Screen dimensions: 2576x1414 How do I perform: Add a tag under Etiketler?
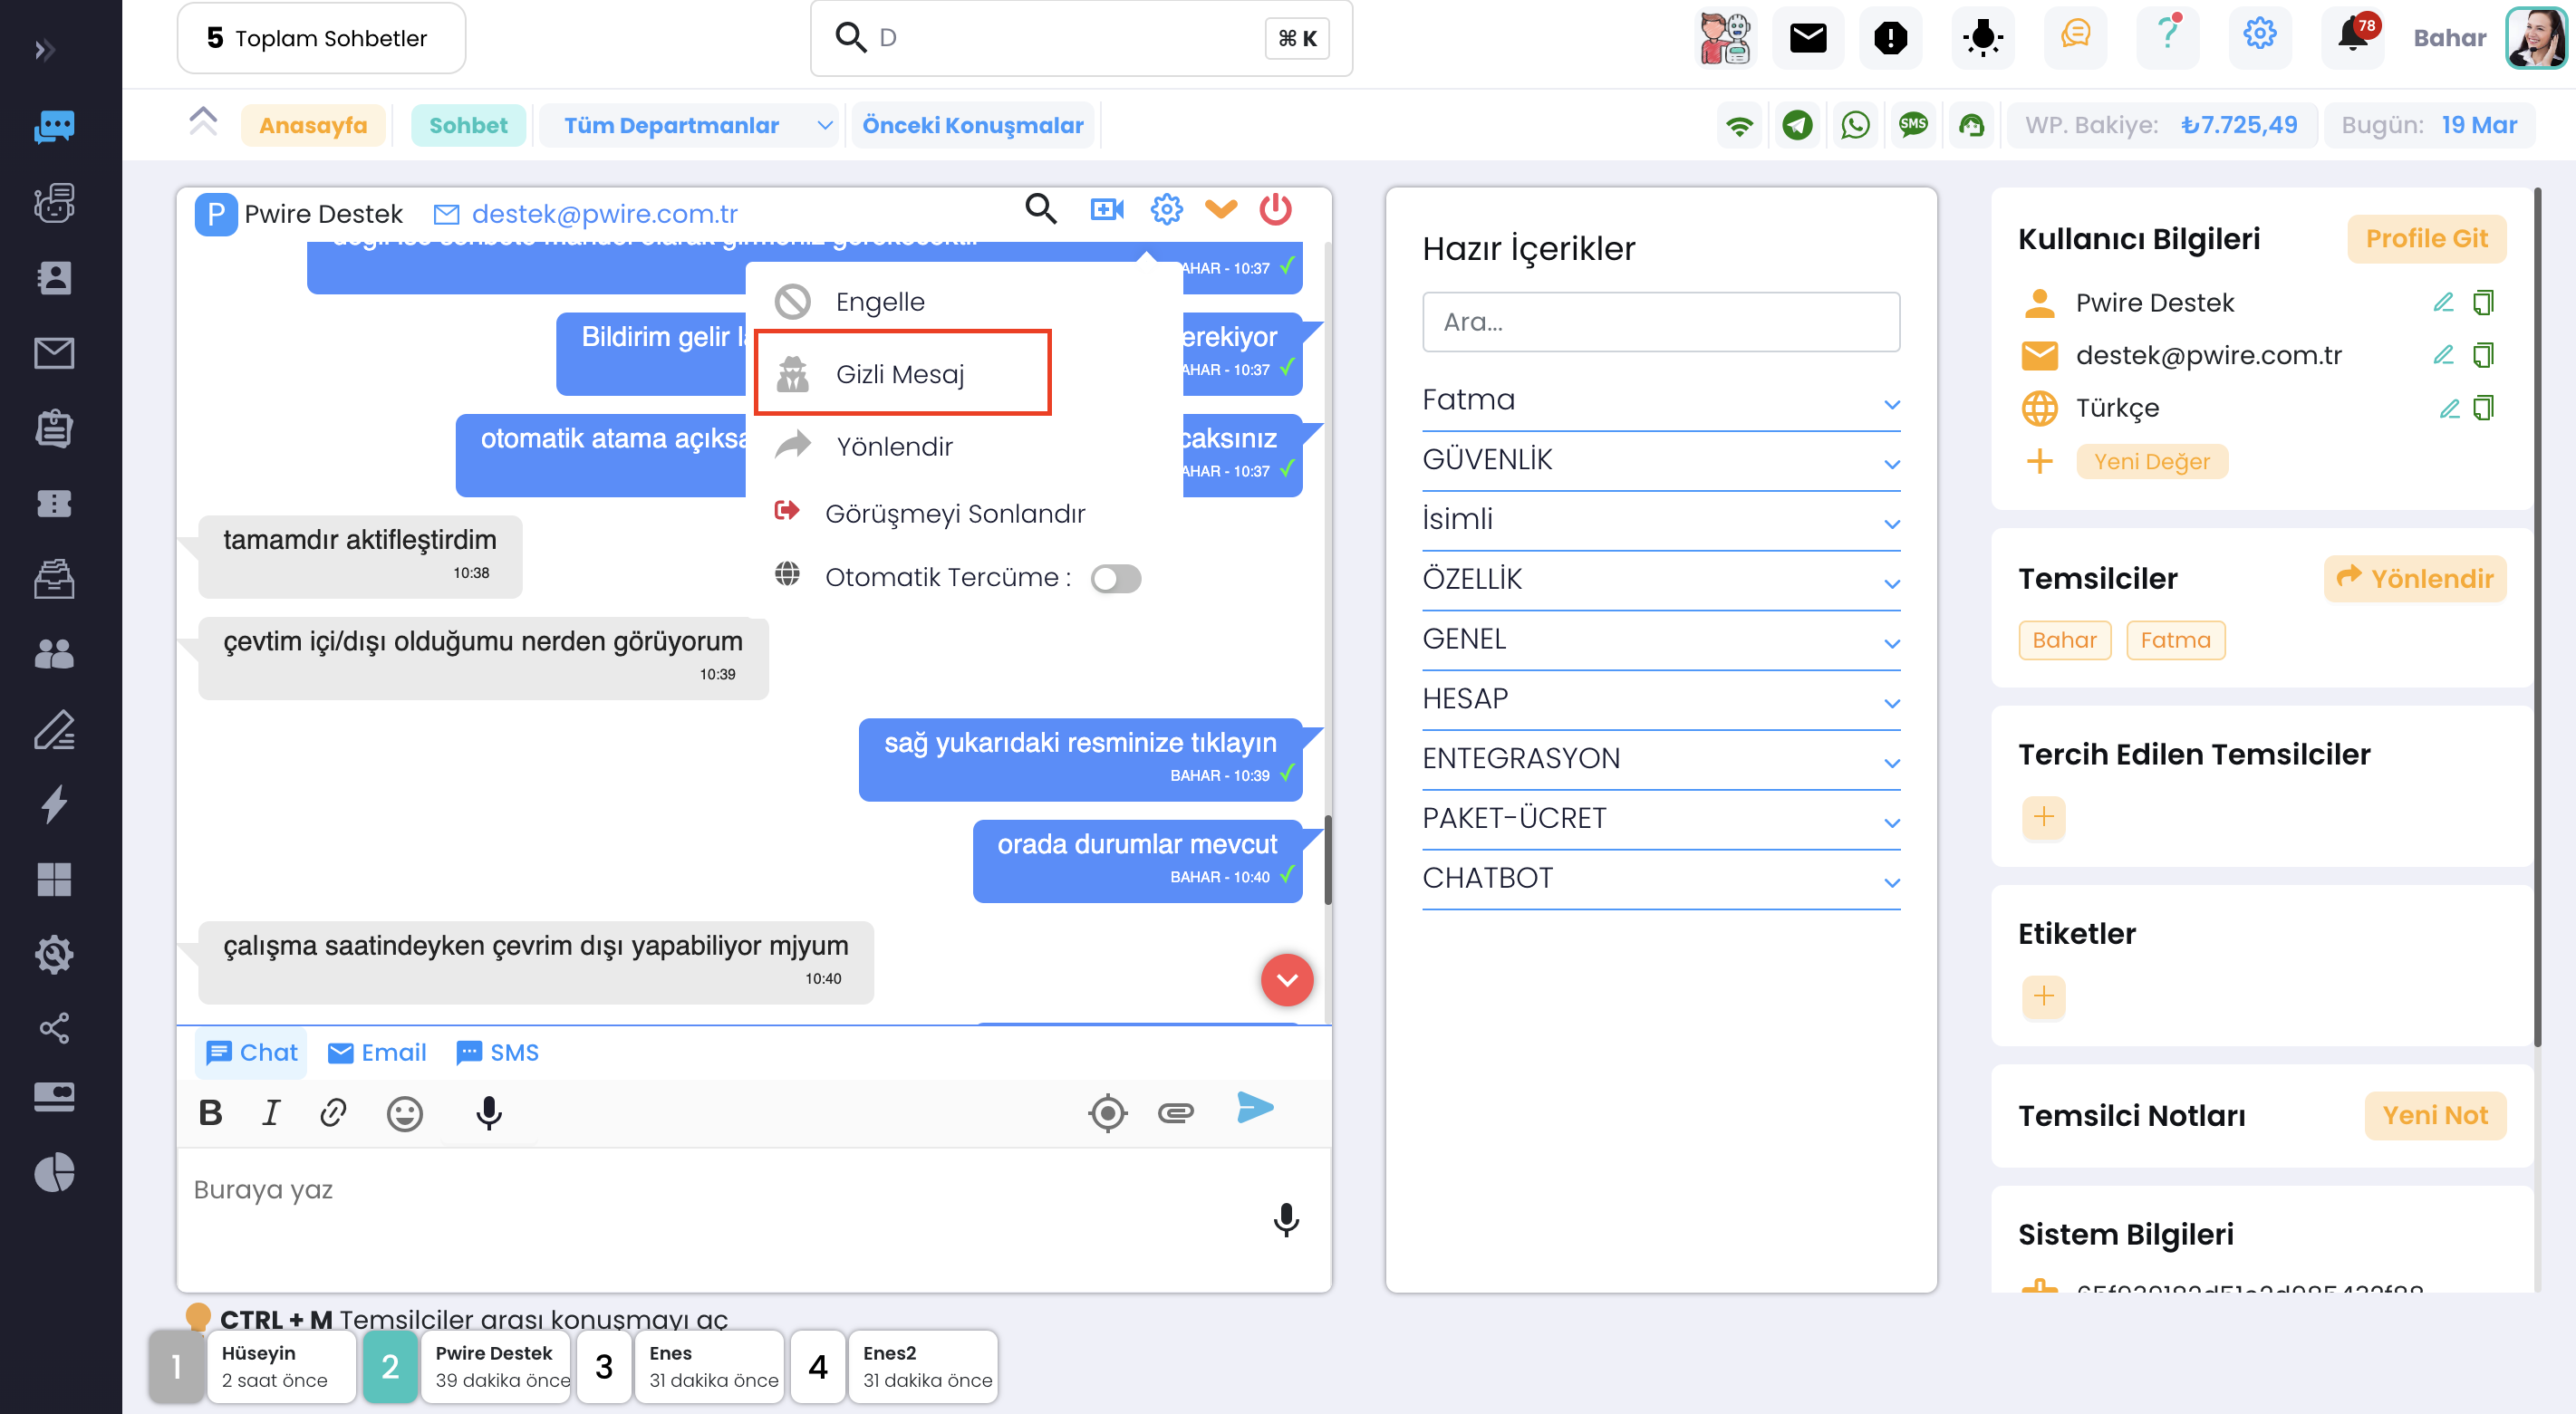[2043, 996]
